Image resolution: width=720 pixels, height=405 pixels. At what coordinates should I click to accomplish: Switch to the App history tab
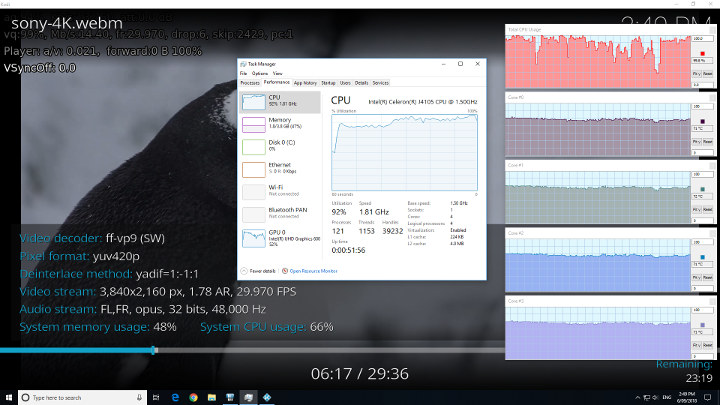pyautogui.click(x=305, y=83)
